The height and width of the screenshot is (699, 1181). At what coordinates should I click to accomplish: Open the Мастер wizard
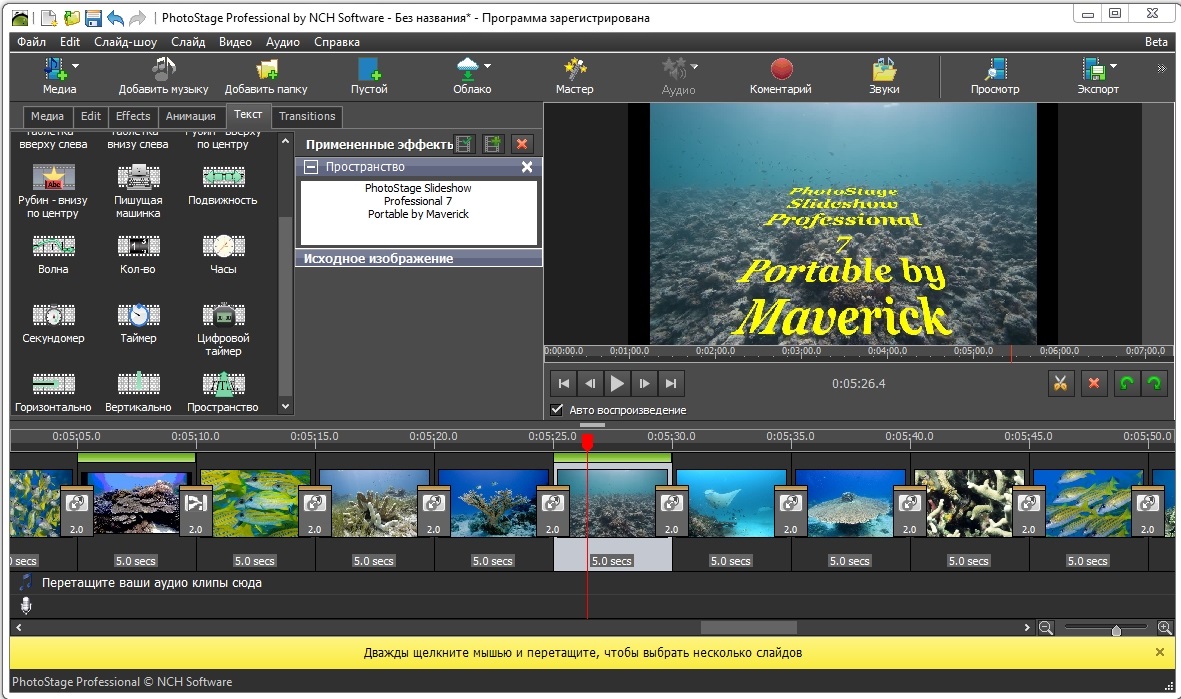(575, 76)
